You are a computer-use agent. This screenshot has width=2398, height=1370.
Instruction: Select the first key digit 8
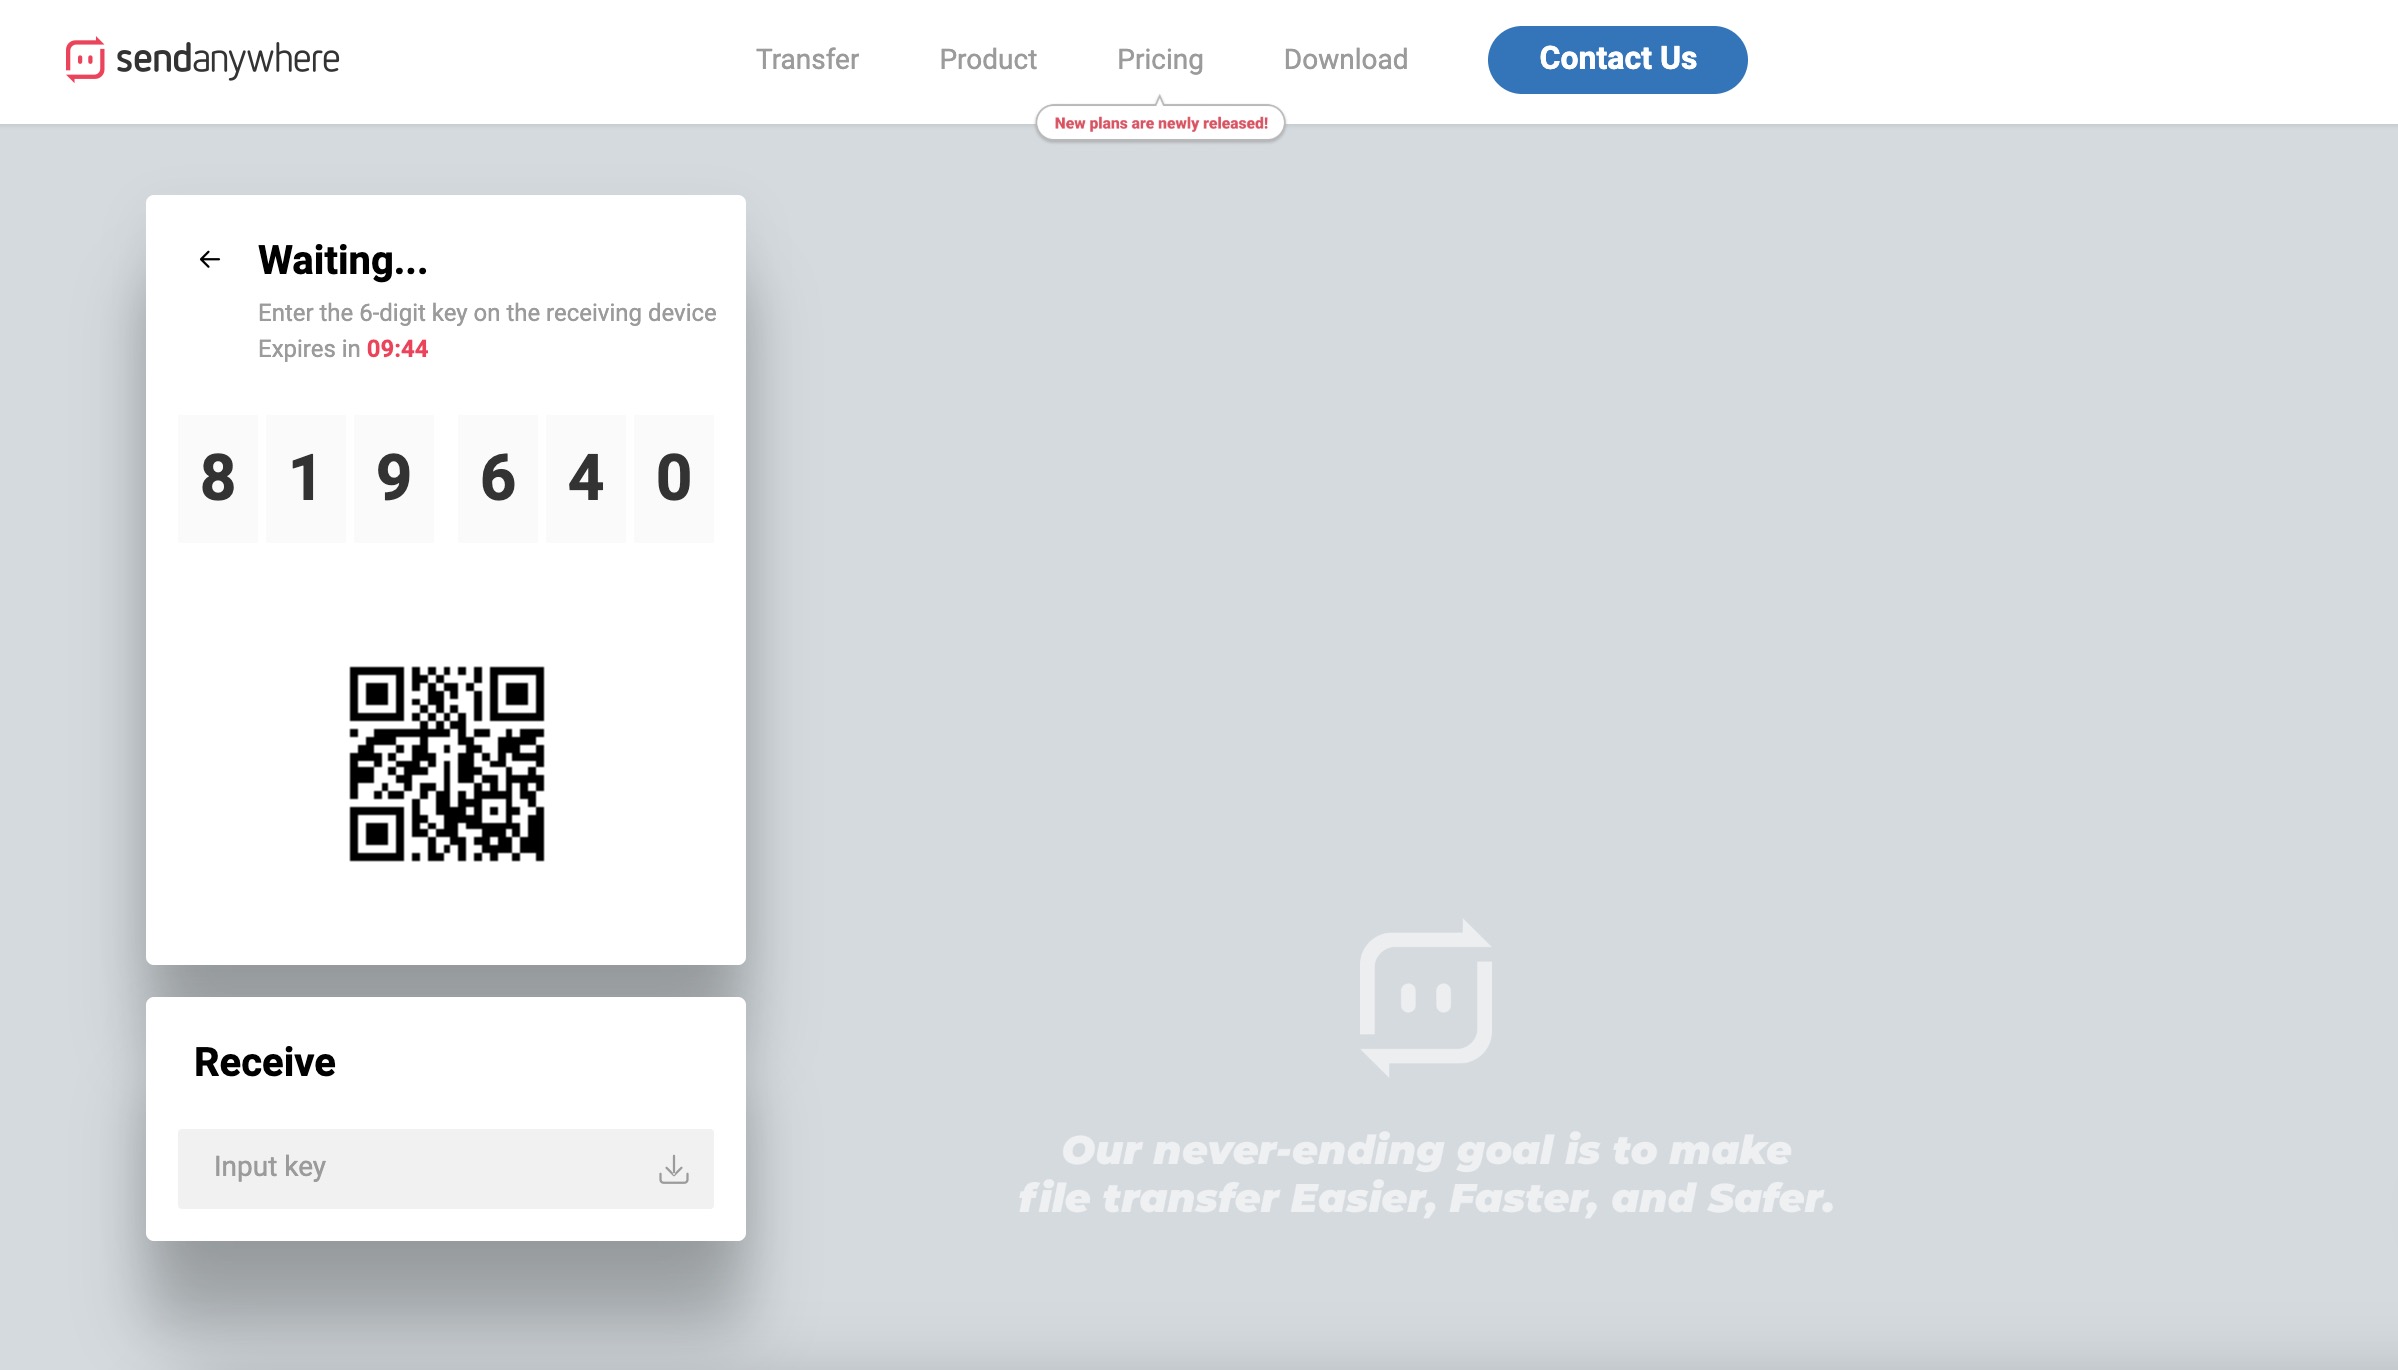click(218, 478)
